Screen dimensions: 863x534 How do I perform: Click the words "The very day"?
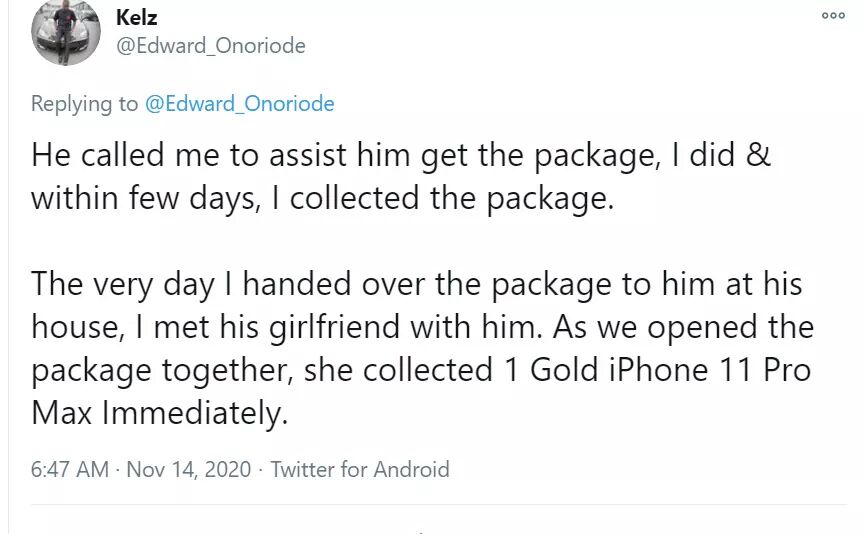coord(122,284)
